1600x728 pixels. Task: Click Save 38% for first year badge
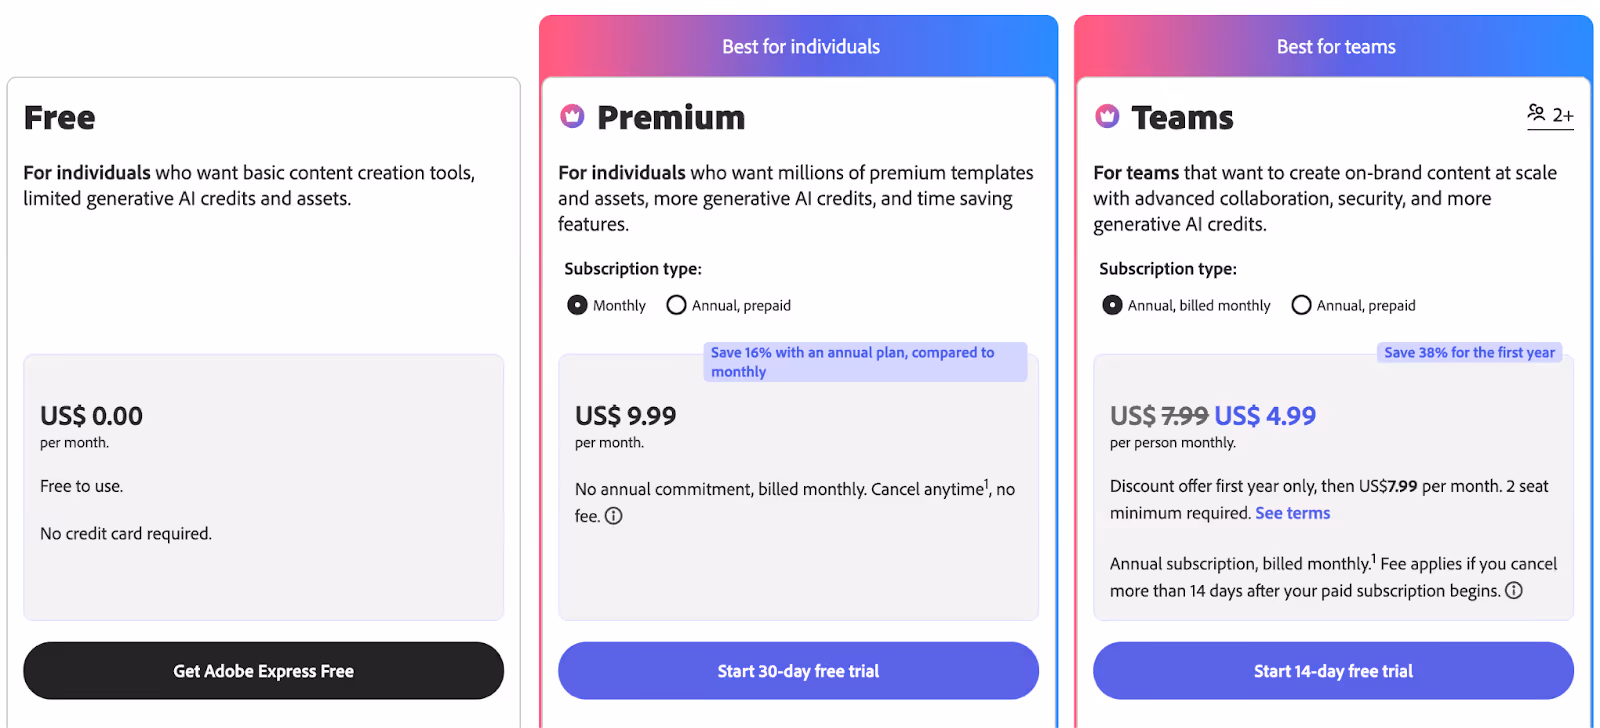[1469, 353]
